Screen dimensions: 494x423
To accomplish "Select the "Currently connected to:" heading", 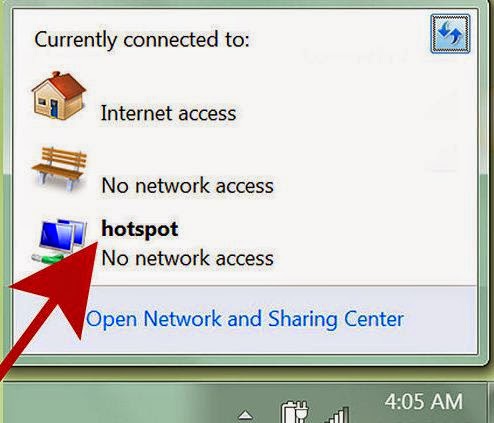I will [142, 39].
